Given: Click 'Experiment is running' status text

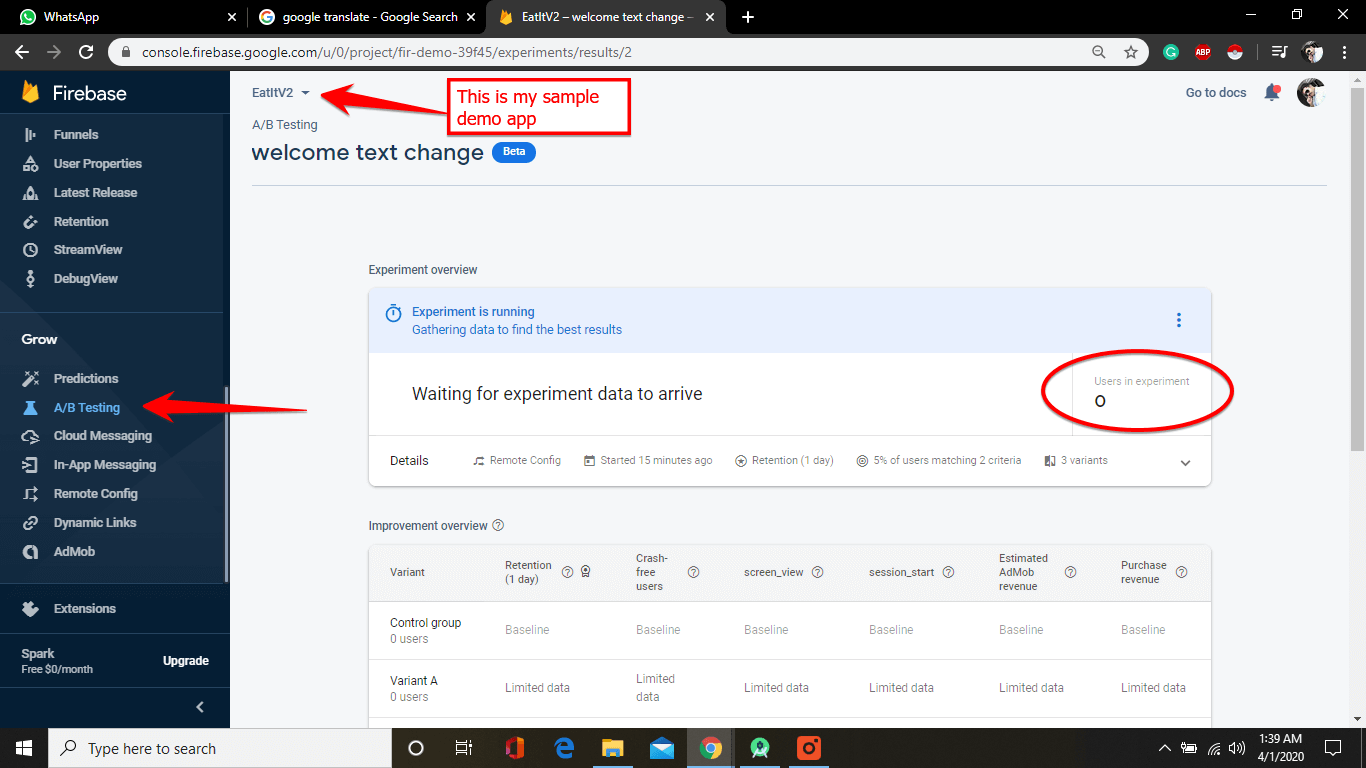Looking at the screenshot, I should tap(473, 311).
